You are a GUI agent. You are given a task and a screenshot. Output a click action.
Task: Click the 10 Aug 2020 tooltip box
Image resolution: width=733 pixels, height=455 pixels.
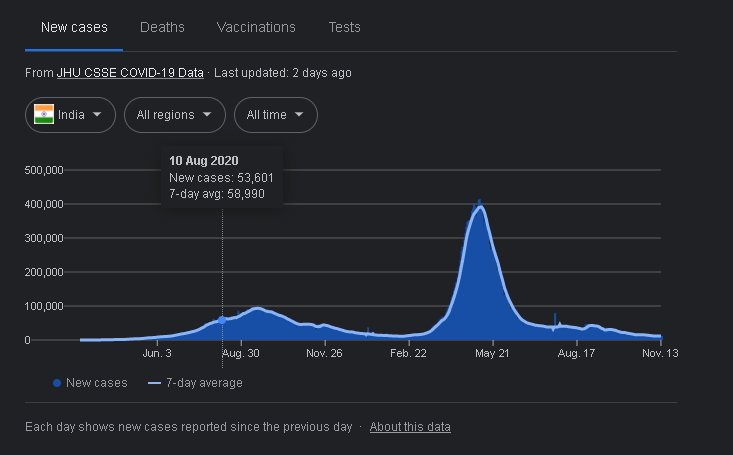coord(222,177)
